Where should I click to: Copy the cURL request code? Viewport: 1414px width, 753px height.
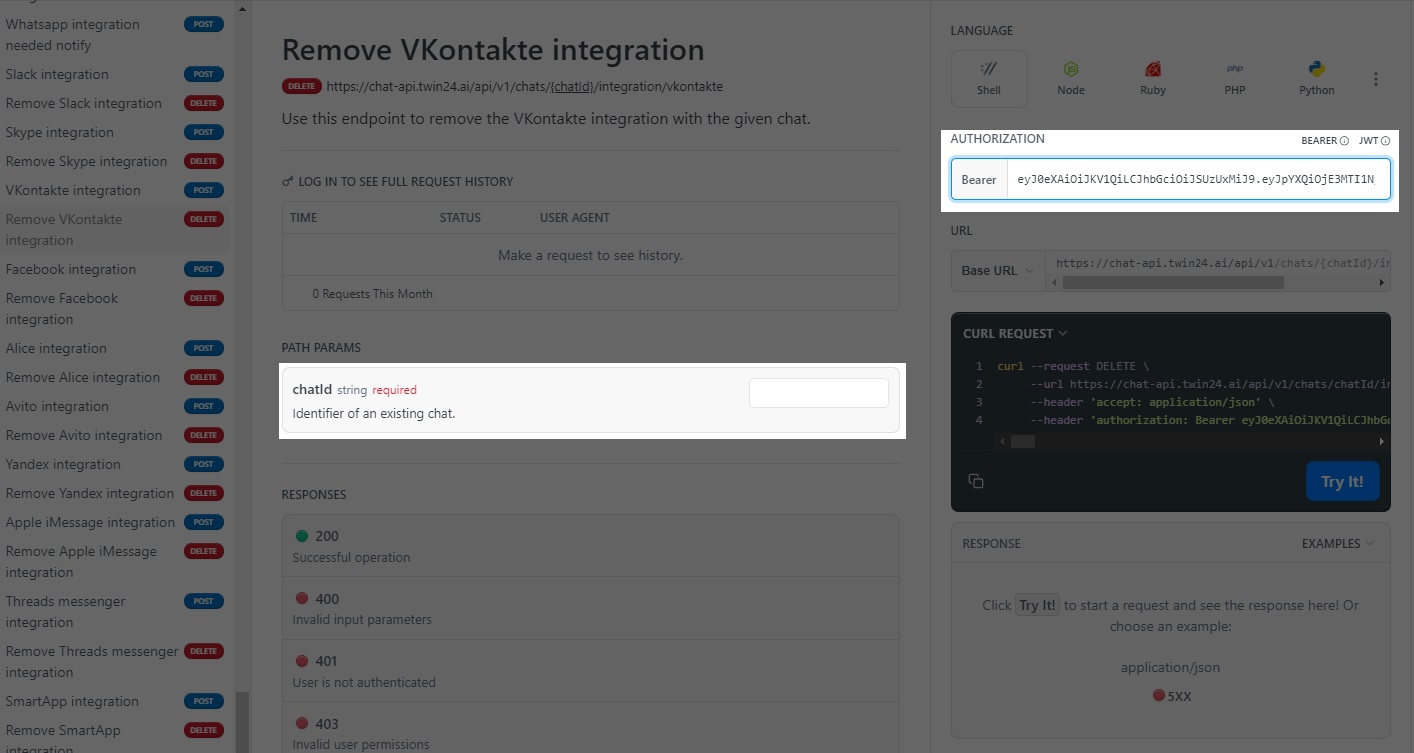point(976,481)
